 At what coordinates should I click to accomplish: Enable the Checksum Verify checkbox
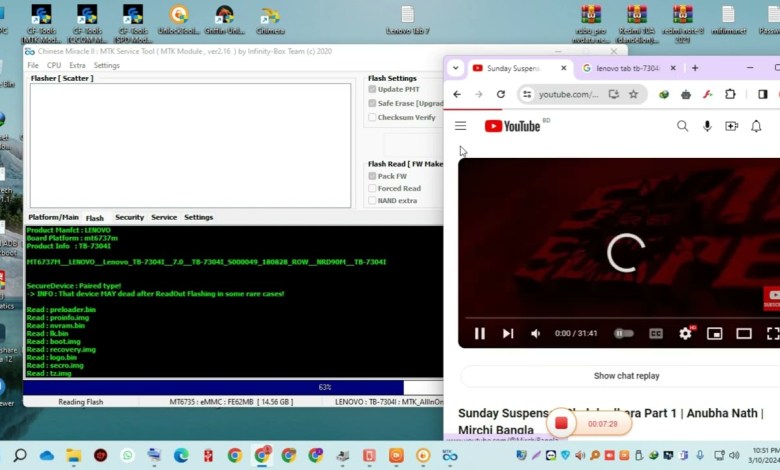373,117
